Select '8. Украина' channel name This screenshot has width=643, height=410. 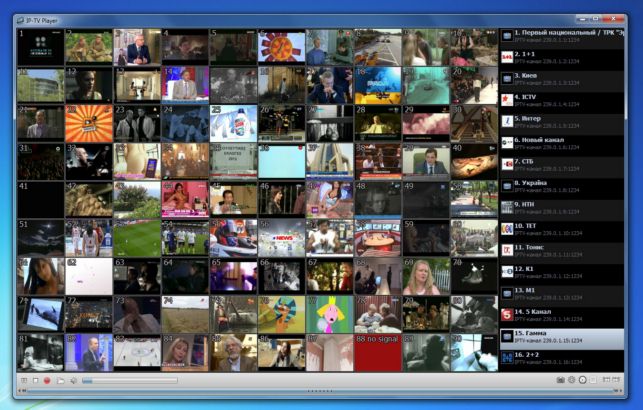pyautogui.click(x=531, y=183)
